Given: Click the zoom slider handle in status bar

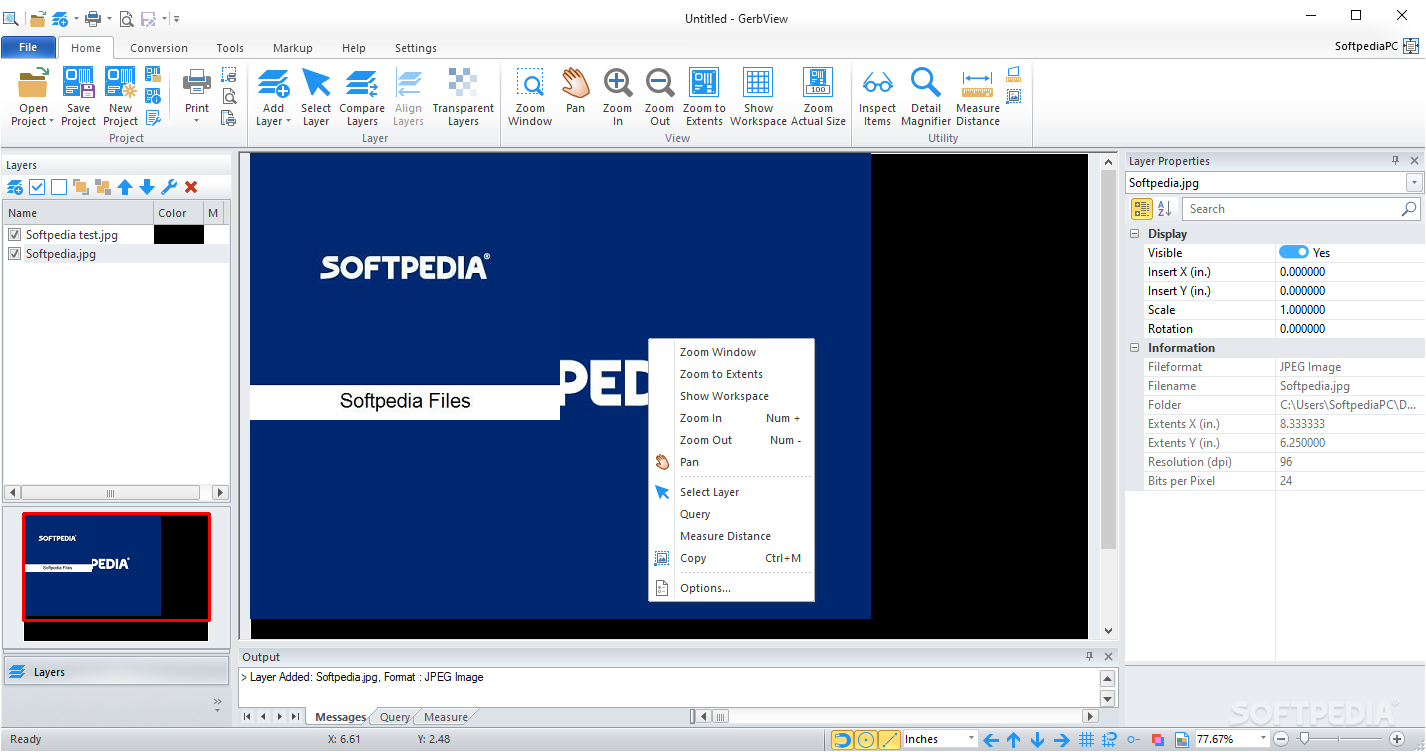Looking at the screenshot, I should pyautogui.click(x=1303, y=740).
